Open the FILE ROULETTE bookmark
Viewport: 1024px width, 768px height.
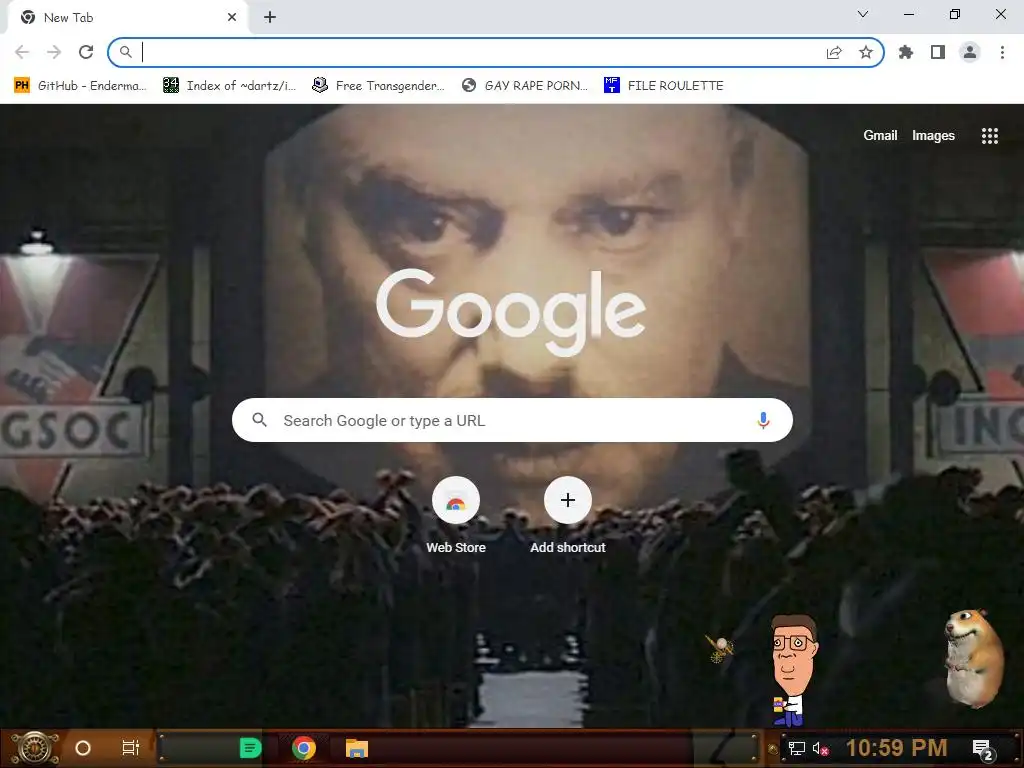[x=664, y=86]
